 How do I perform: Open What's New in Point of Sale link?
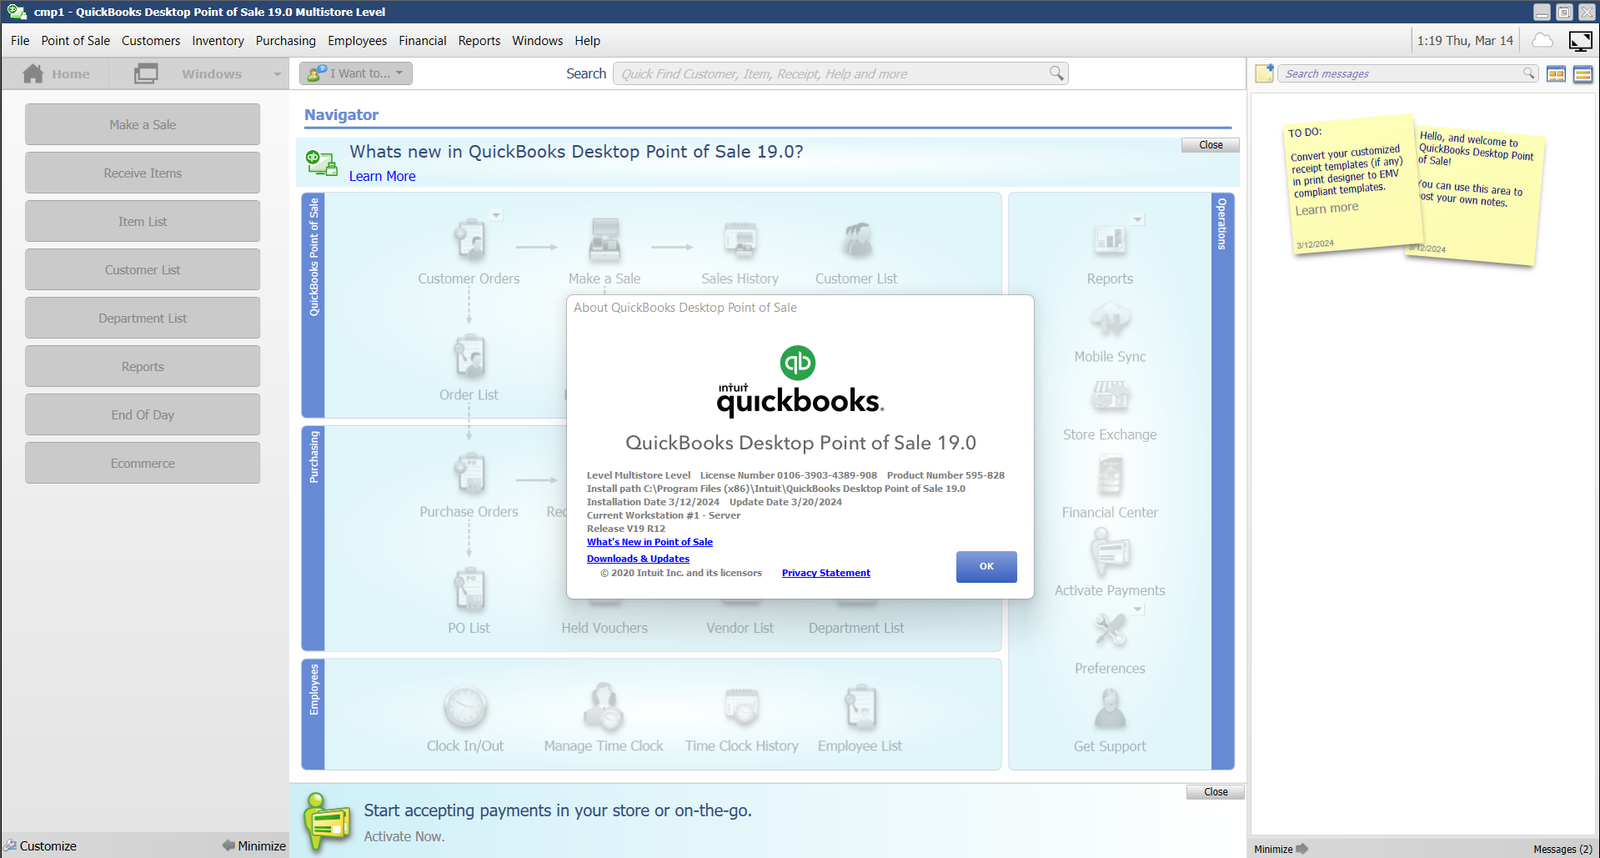point(650,542)
